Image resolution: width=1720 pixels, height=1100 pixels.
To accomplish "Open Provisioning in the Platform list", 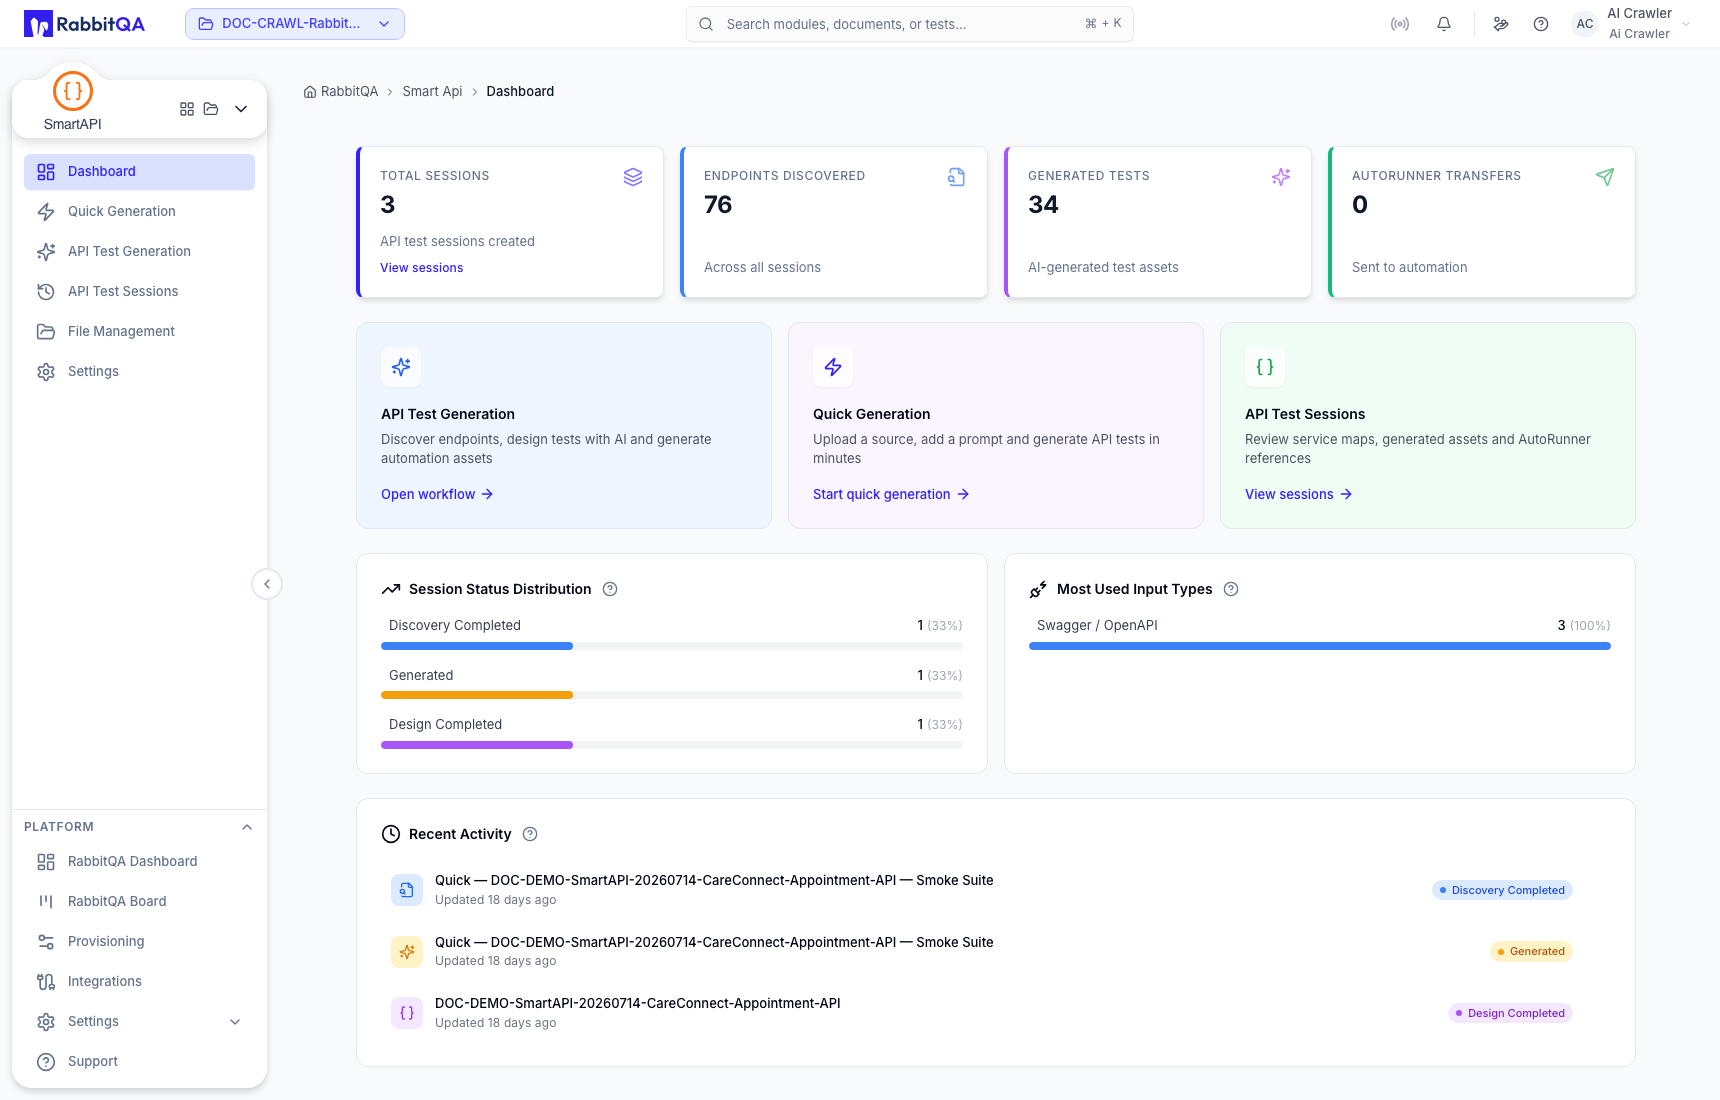I will pyautogui.click(x=139, y=942).
